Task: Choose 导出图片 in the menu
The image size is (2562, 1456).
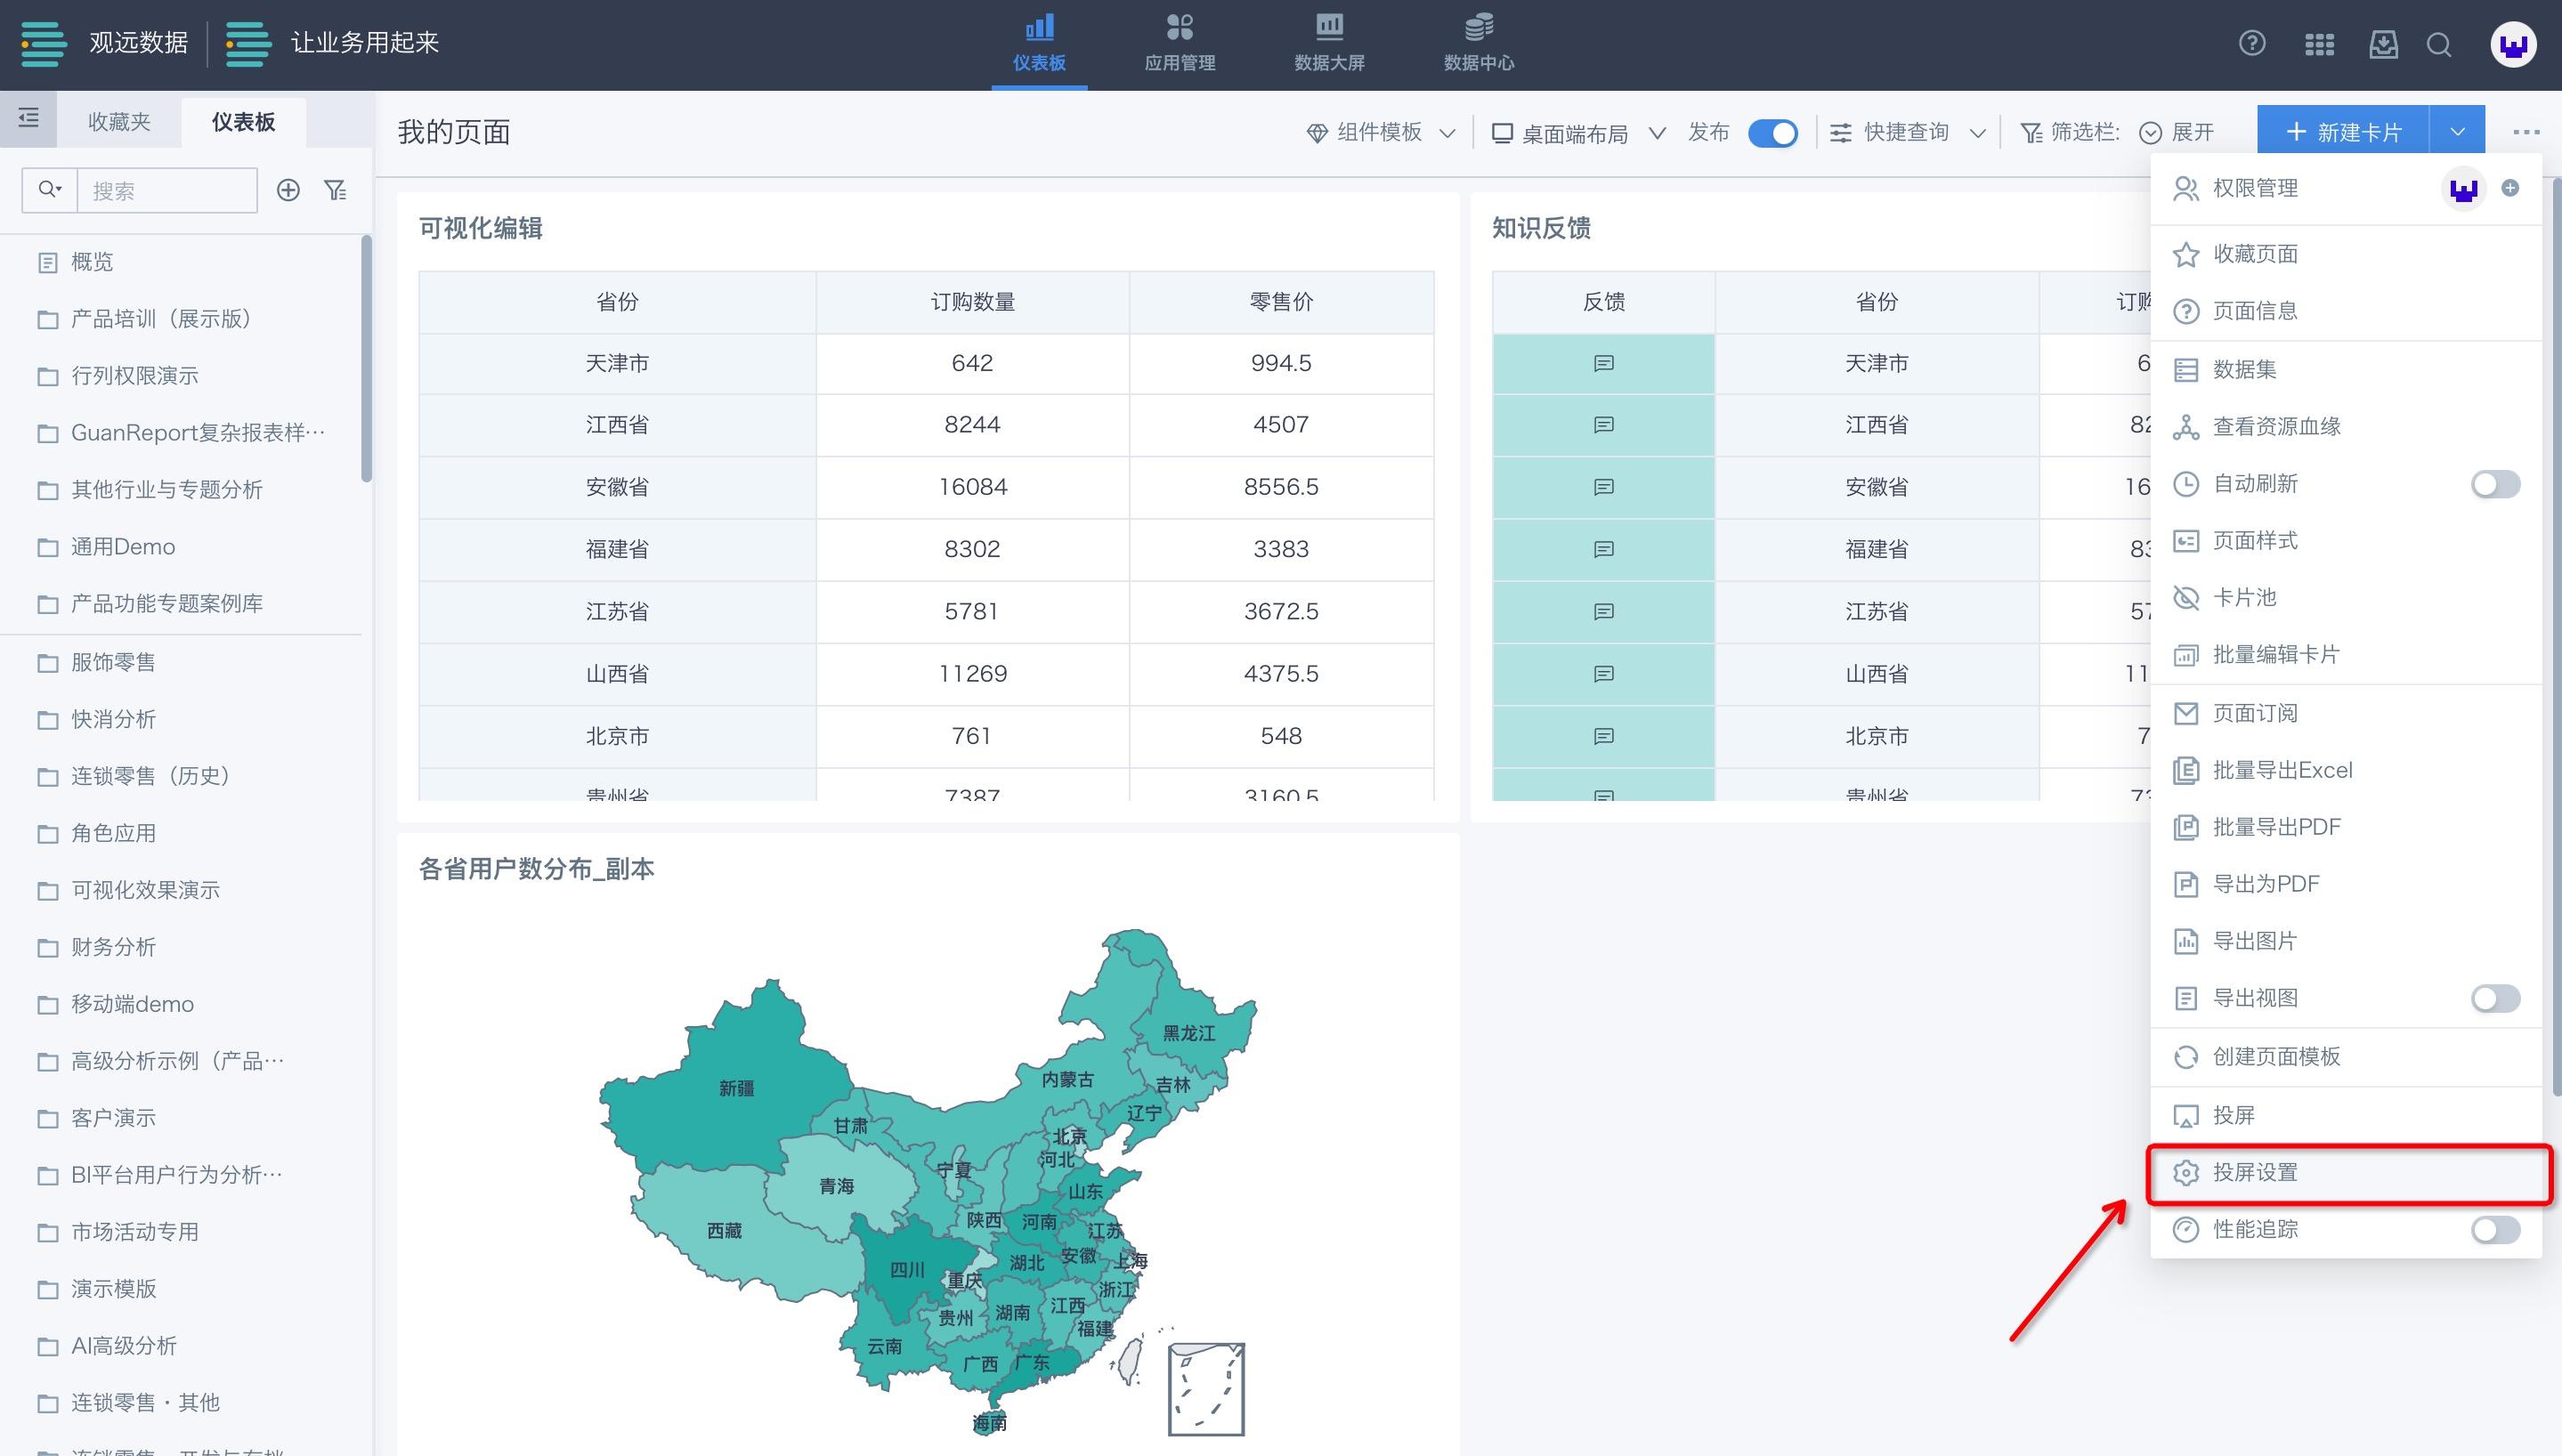Action: (x=2346, y=941)
